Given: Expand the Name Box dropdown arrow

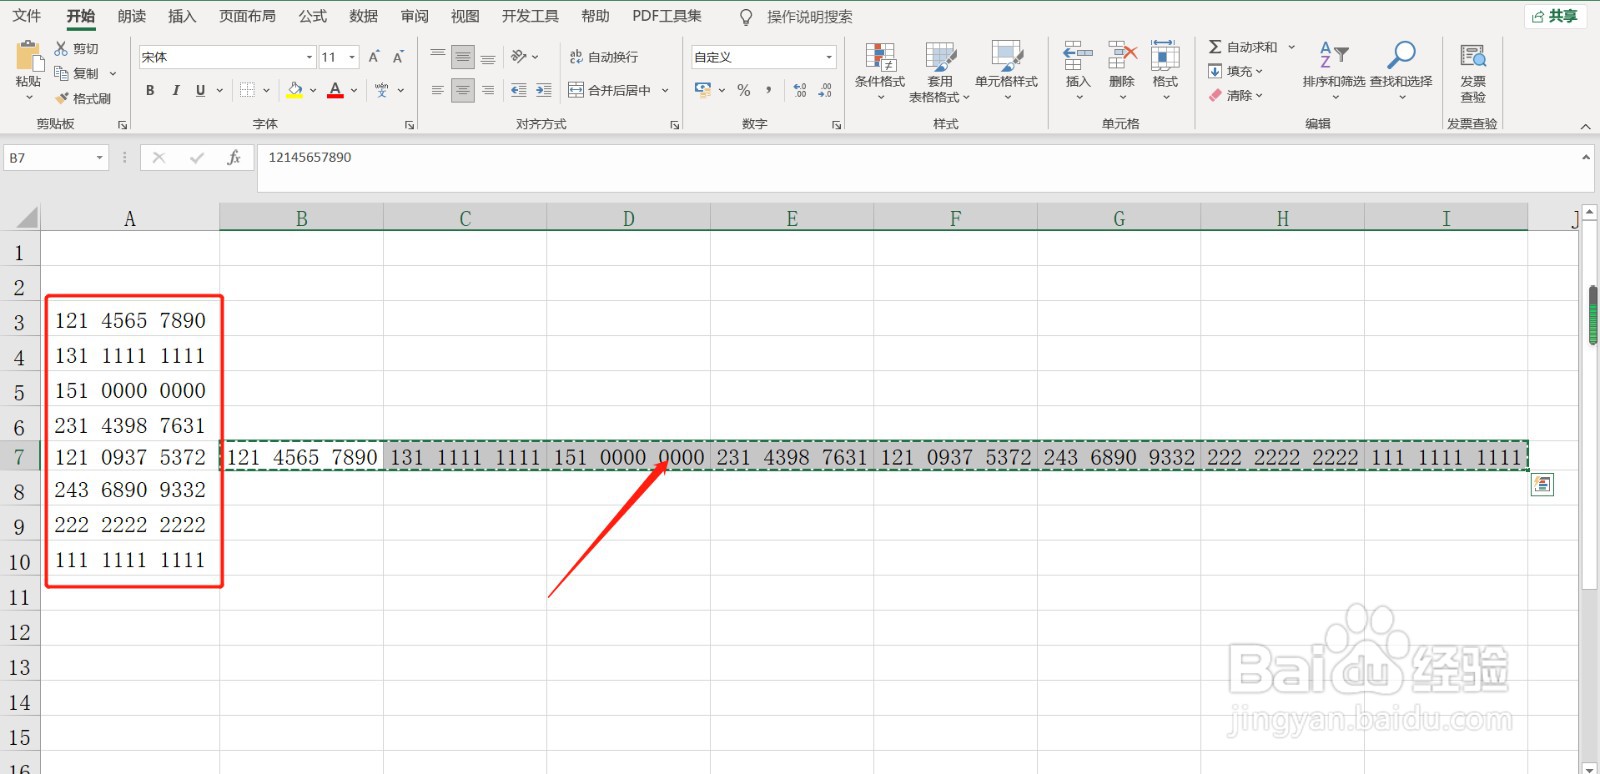Looking at the screenshot, I should tap(99, 158).
